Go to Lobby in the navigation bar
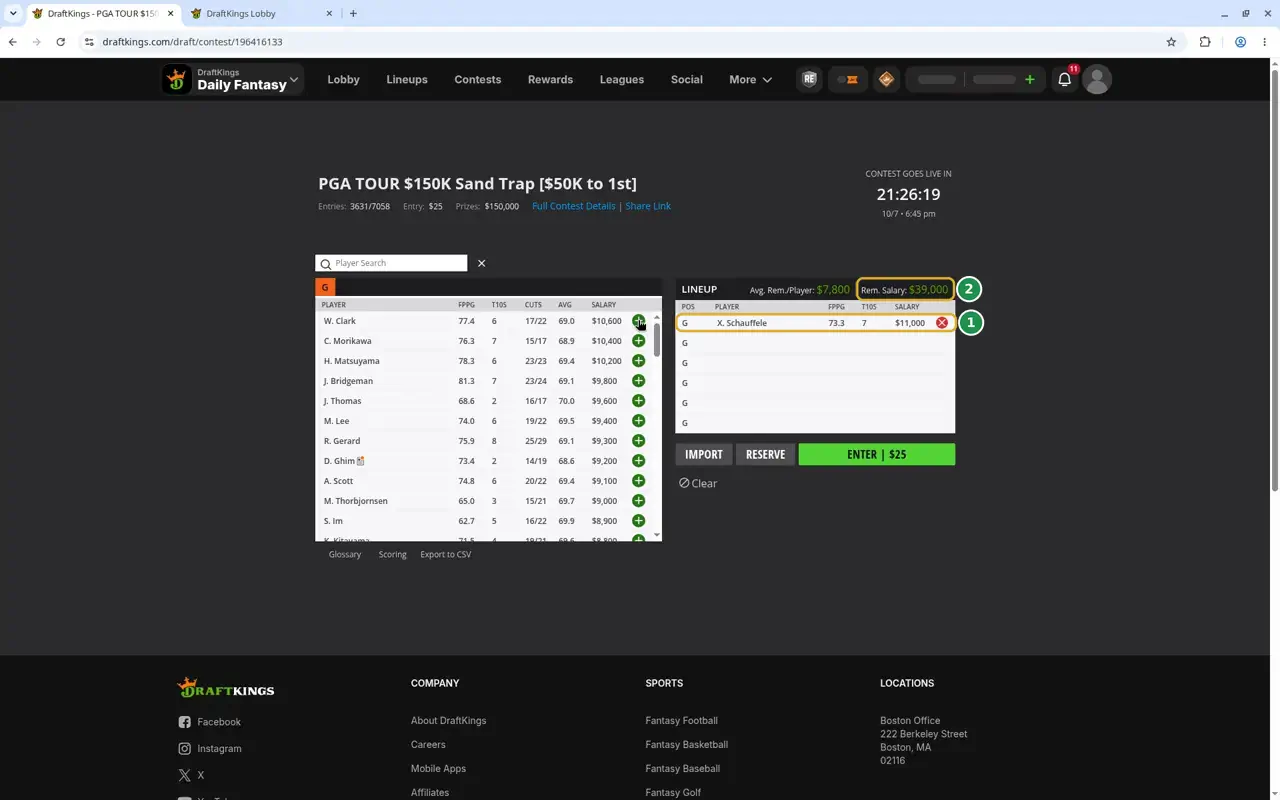 [x=343, y=80]
